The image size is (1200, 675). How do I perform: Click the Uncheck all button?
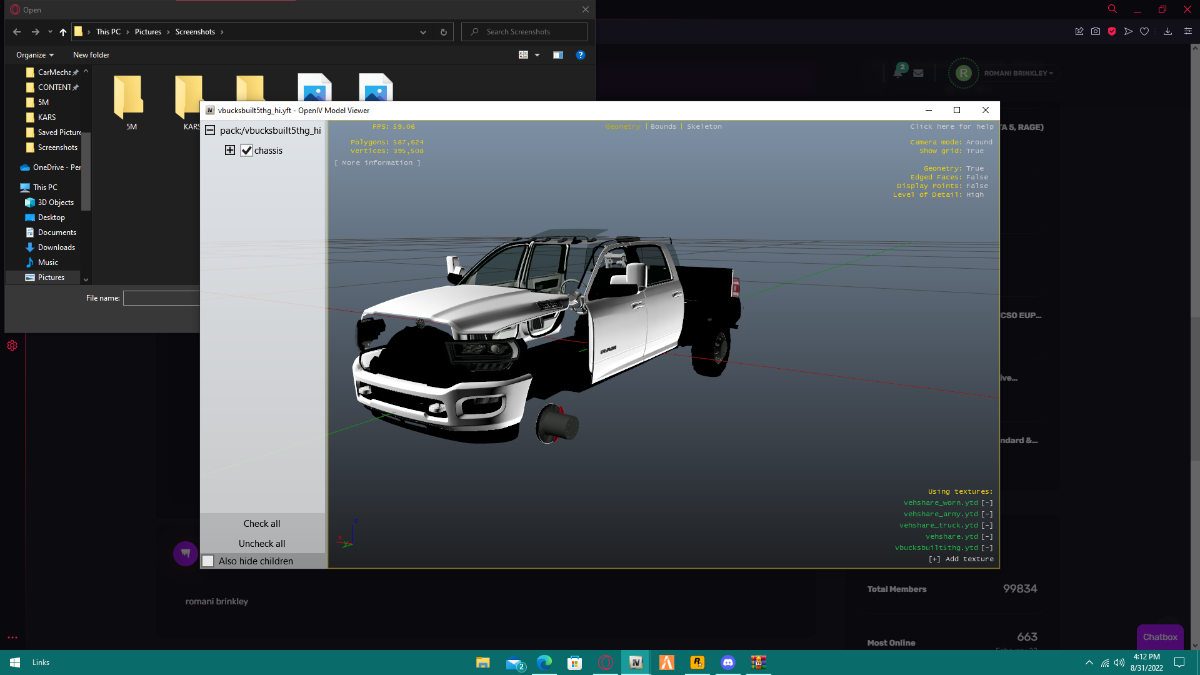click(x=262, y=543)
